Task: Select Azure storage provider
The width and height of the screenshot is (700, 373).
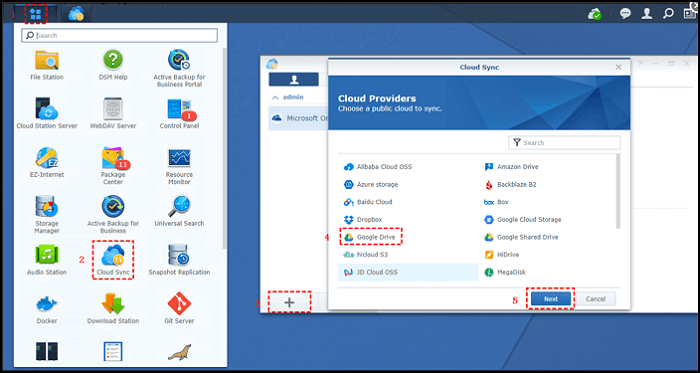Action: coord(371,184)
